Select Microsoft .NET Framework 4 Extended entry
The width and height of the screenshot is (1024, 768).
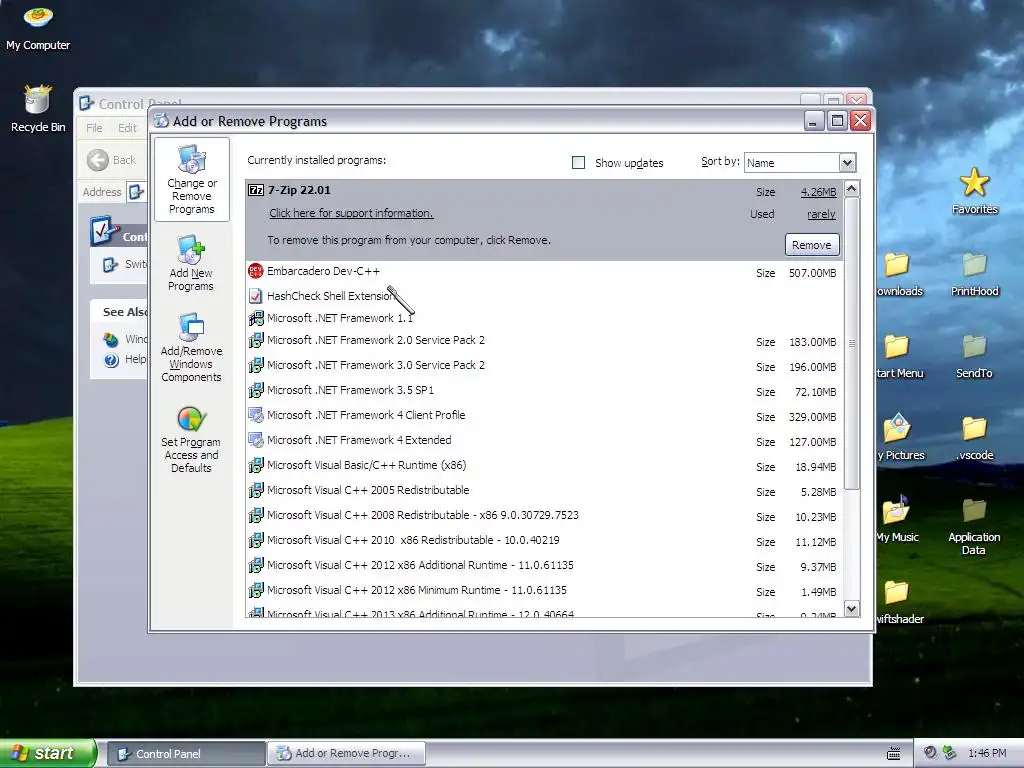pos(544,441)
